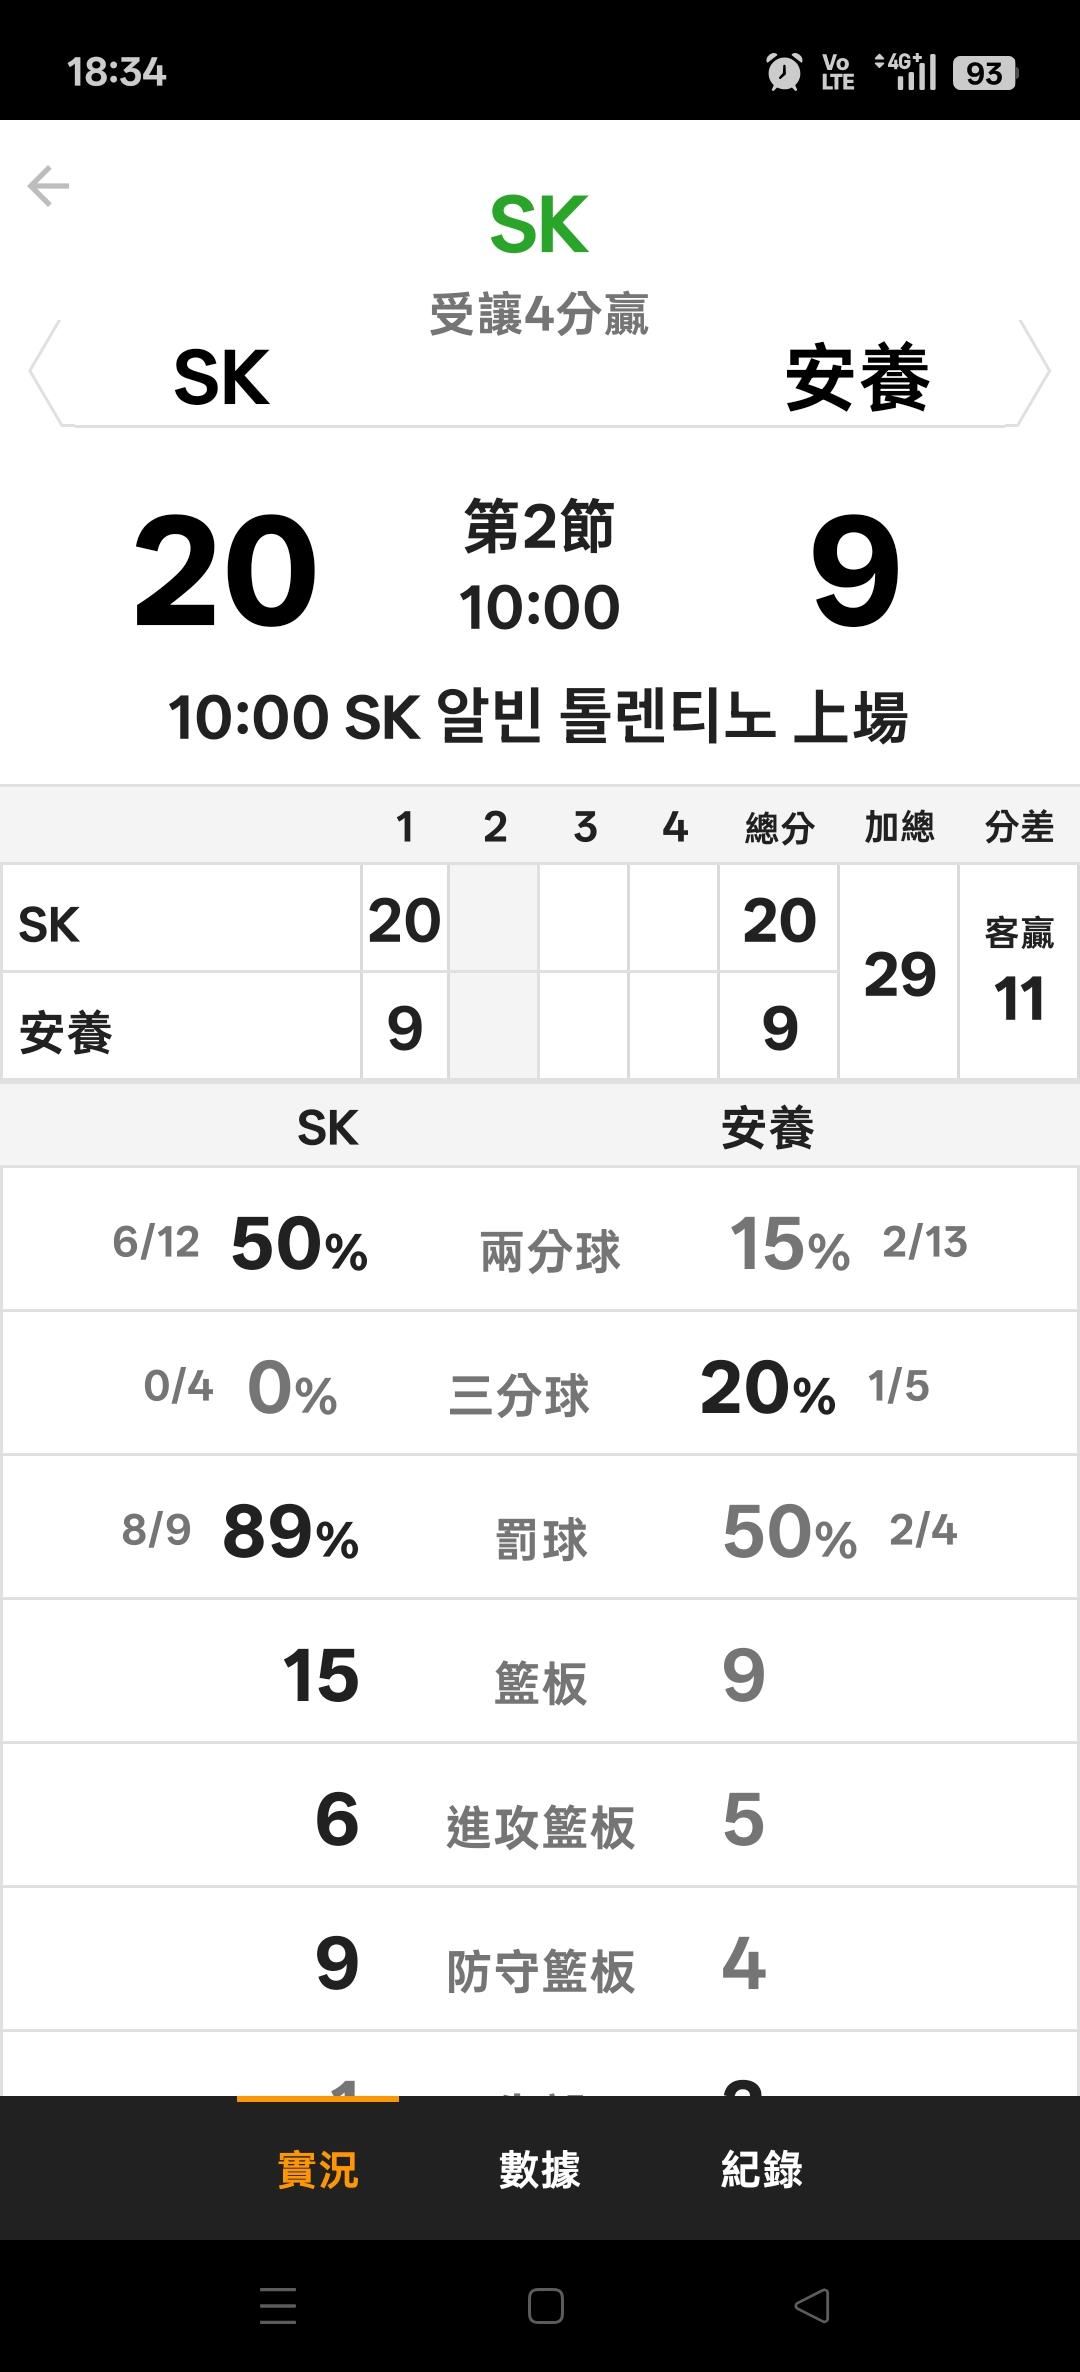Select 安養 team on the right
The width and height of the screenshot is (1080, 2372).
857,378
